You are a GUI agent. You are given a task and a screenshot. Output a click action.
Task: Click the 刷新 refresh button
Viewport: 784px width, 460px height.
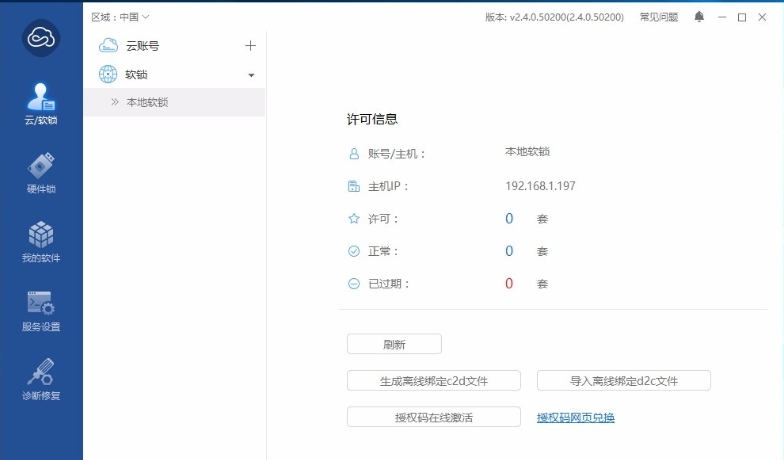(394, 344)
